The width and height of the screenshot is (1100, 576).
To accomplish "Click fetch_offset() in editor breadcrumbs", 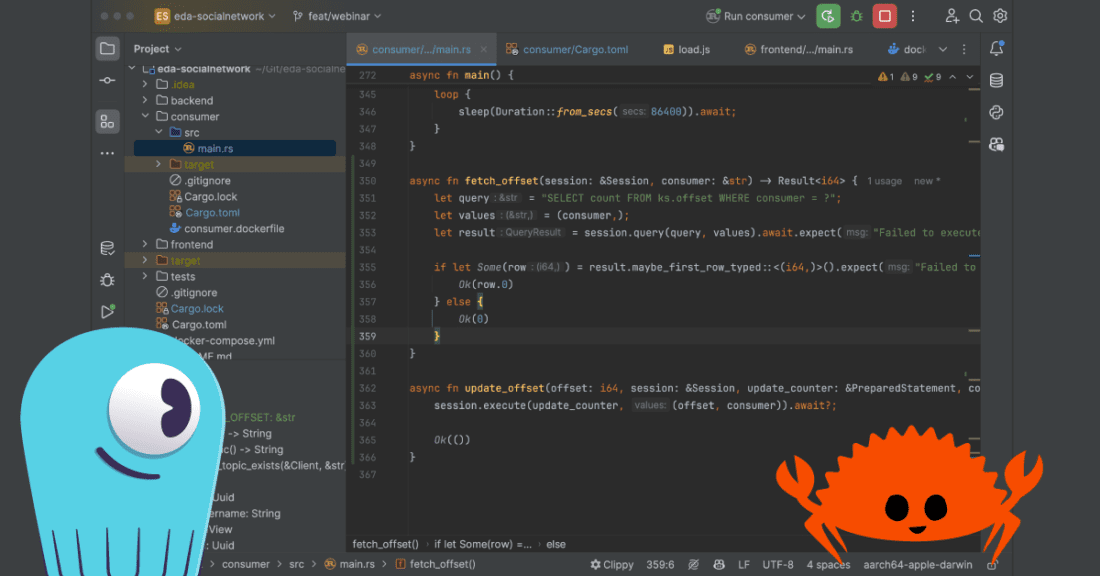I will coord(385,544).
